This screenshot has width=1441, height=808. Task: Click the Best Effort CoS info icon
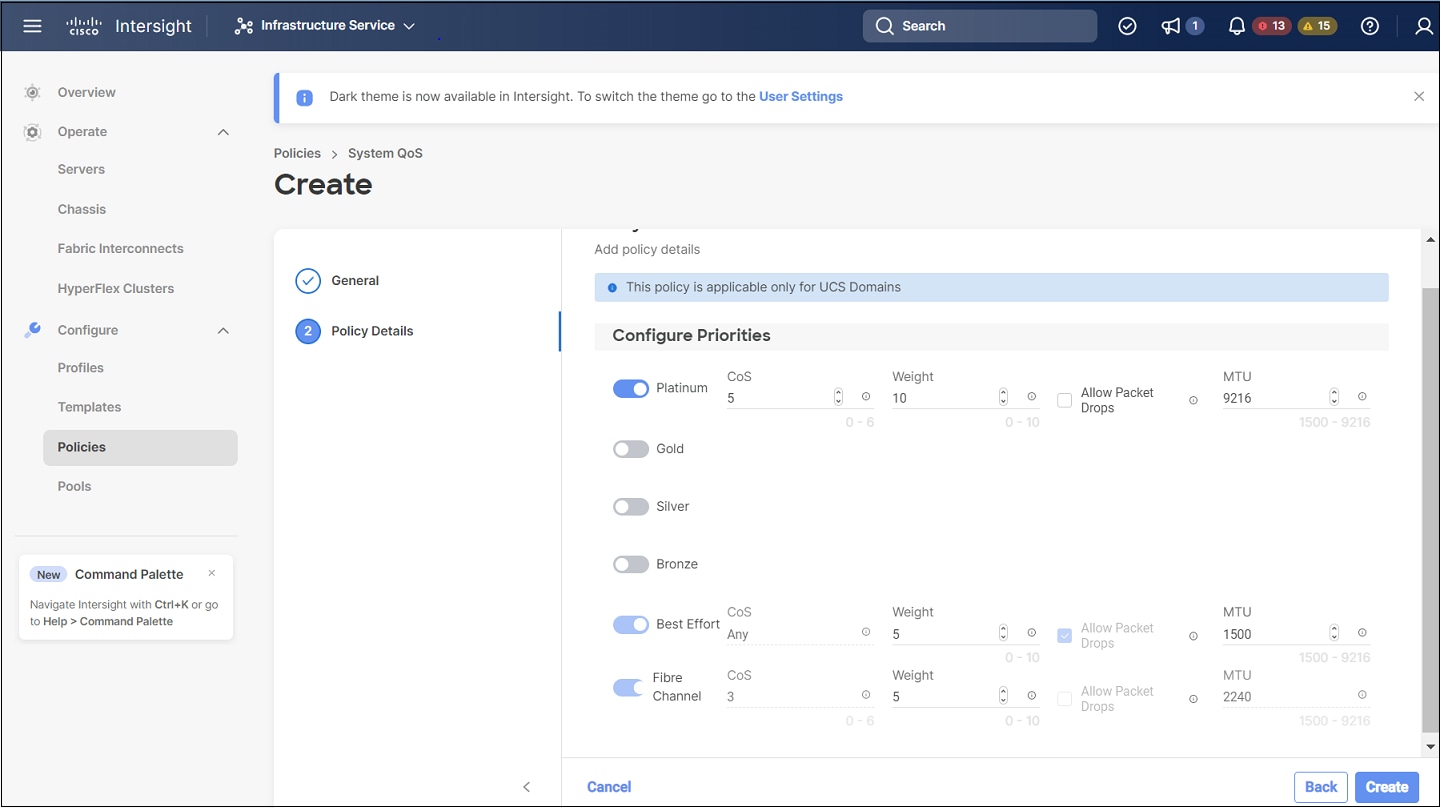pos(866,632)
